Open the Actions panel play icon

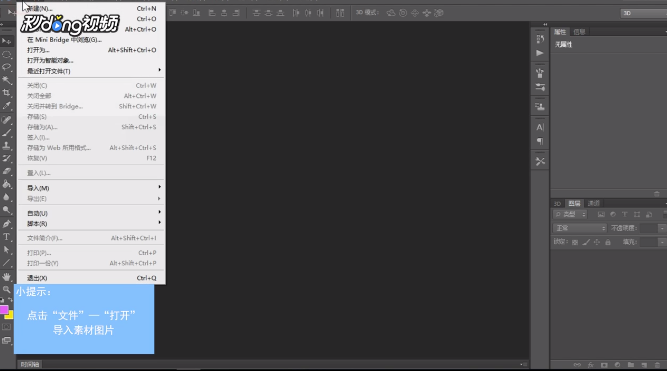point(540,53)
